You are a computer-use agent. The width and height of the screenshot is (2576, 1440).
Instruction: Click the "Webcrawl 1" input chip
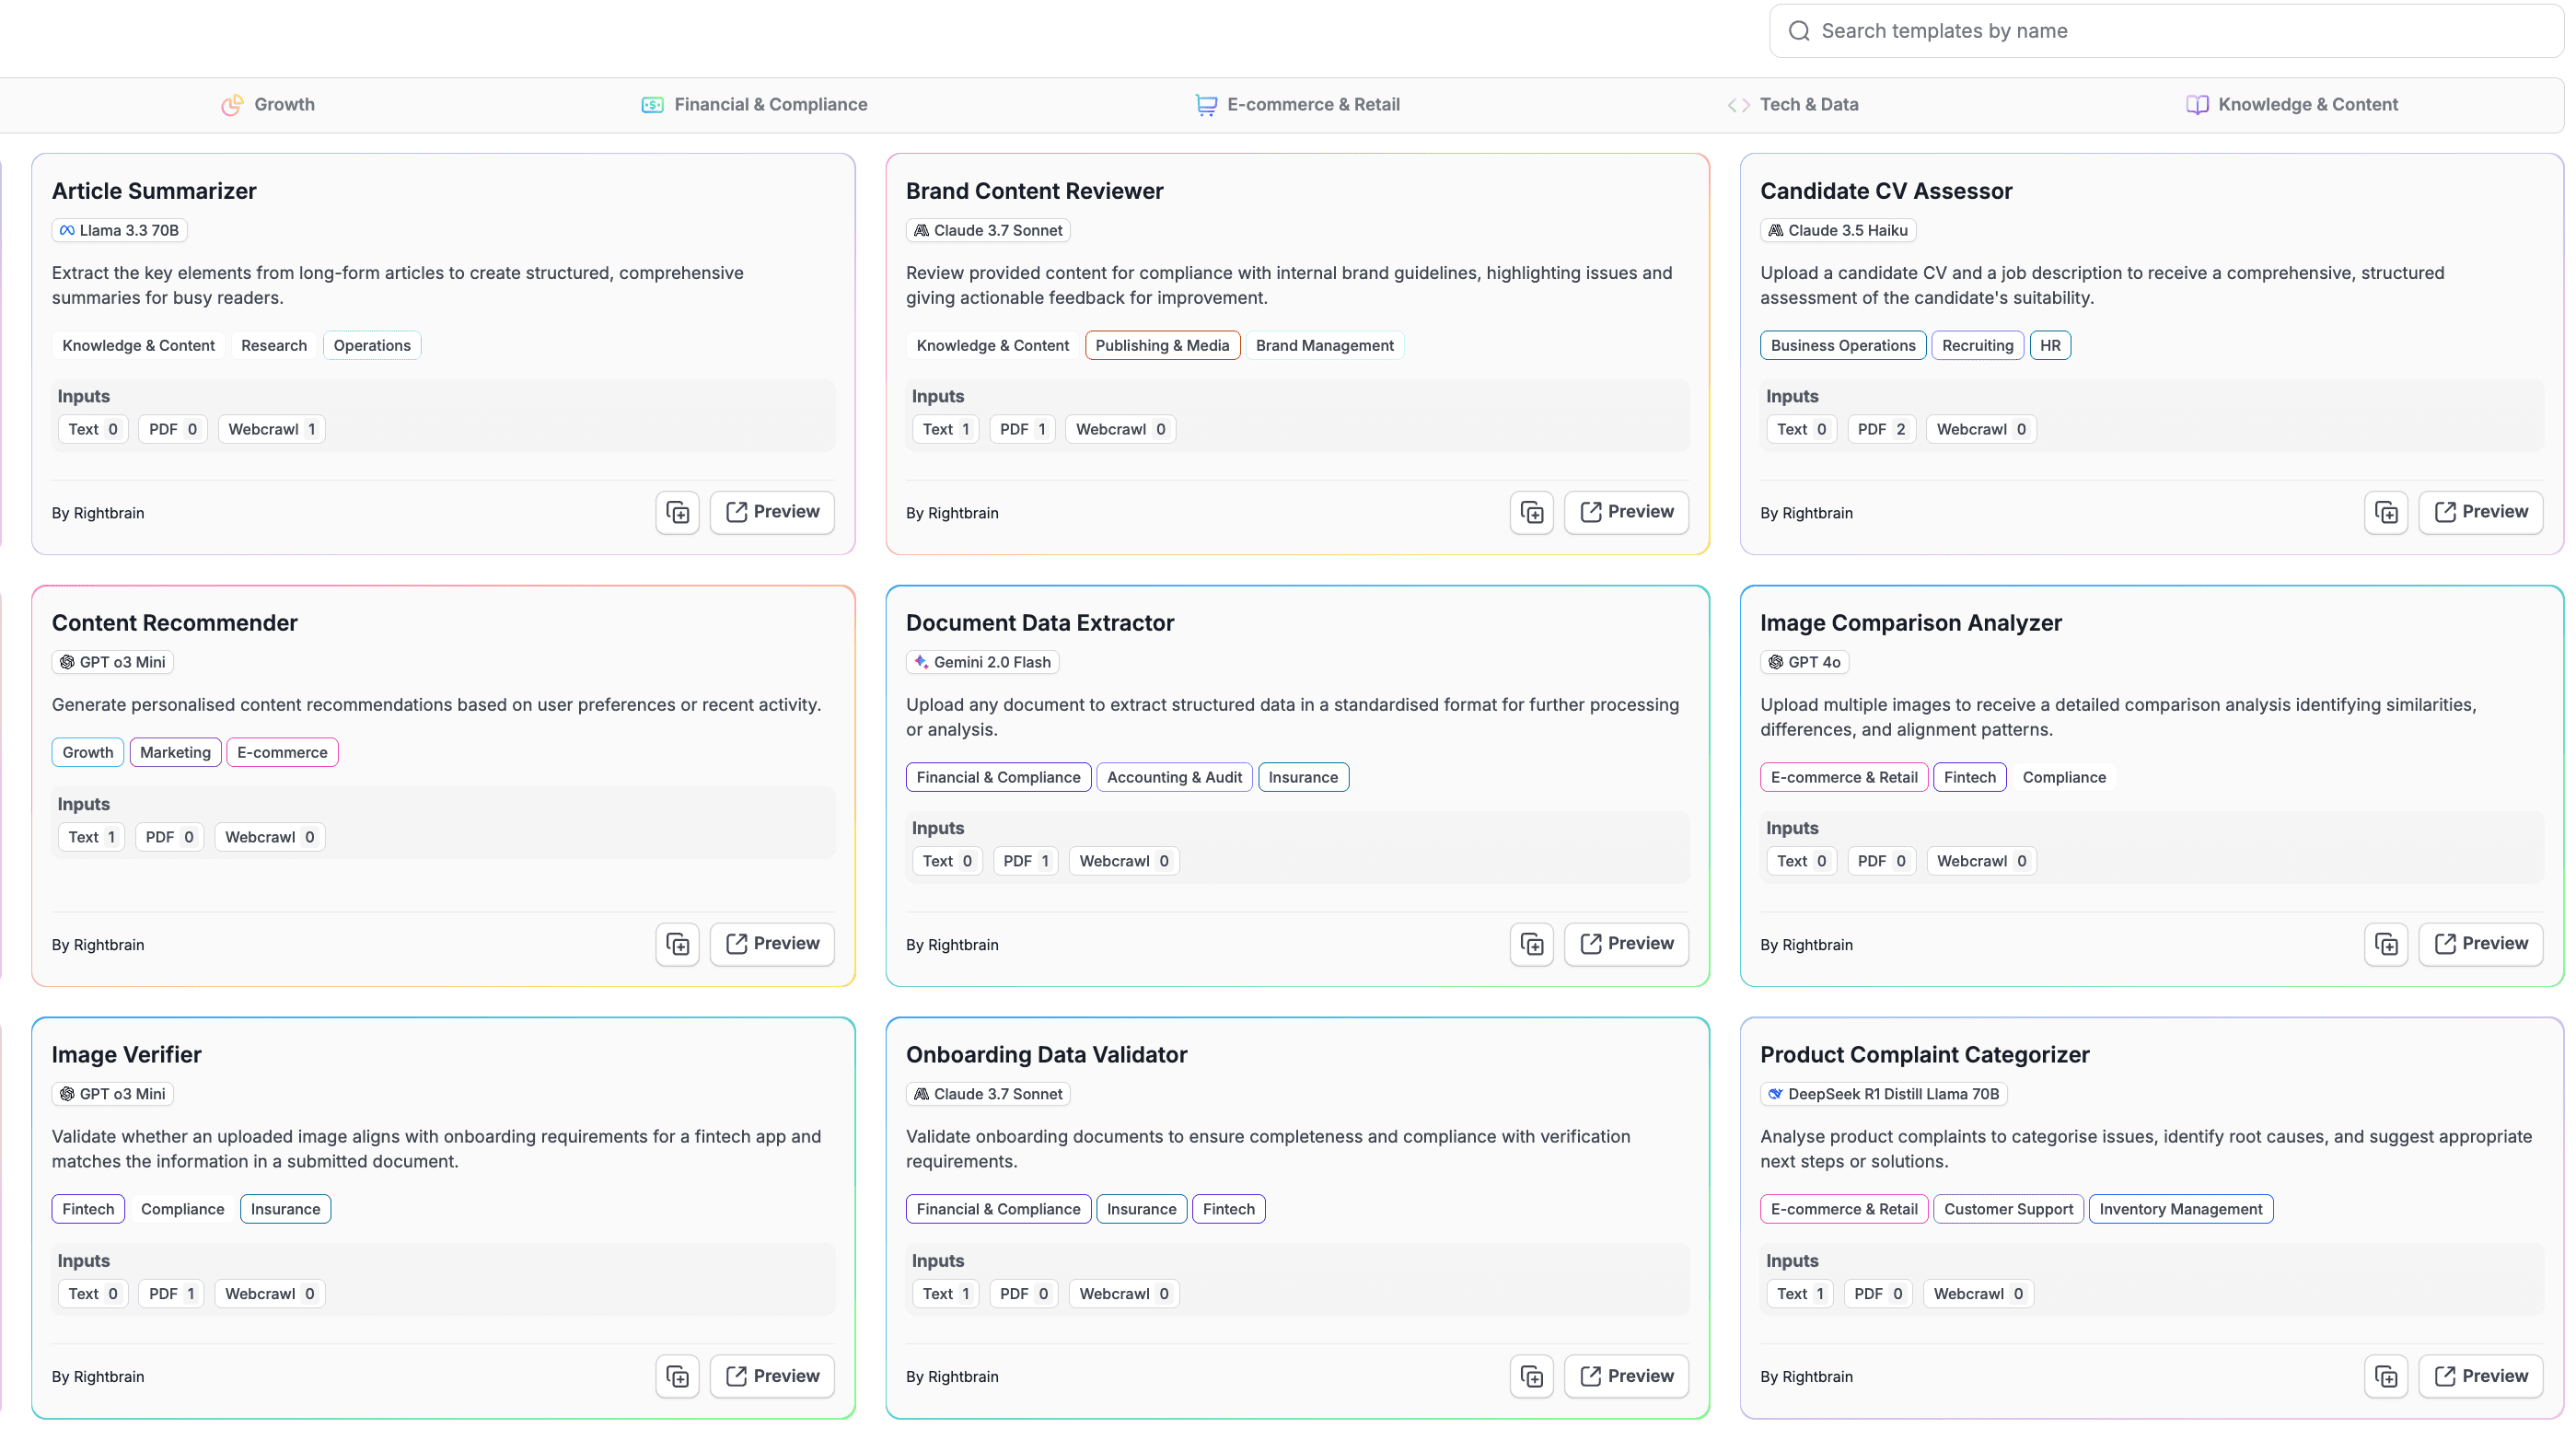272,430
